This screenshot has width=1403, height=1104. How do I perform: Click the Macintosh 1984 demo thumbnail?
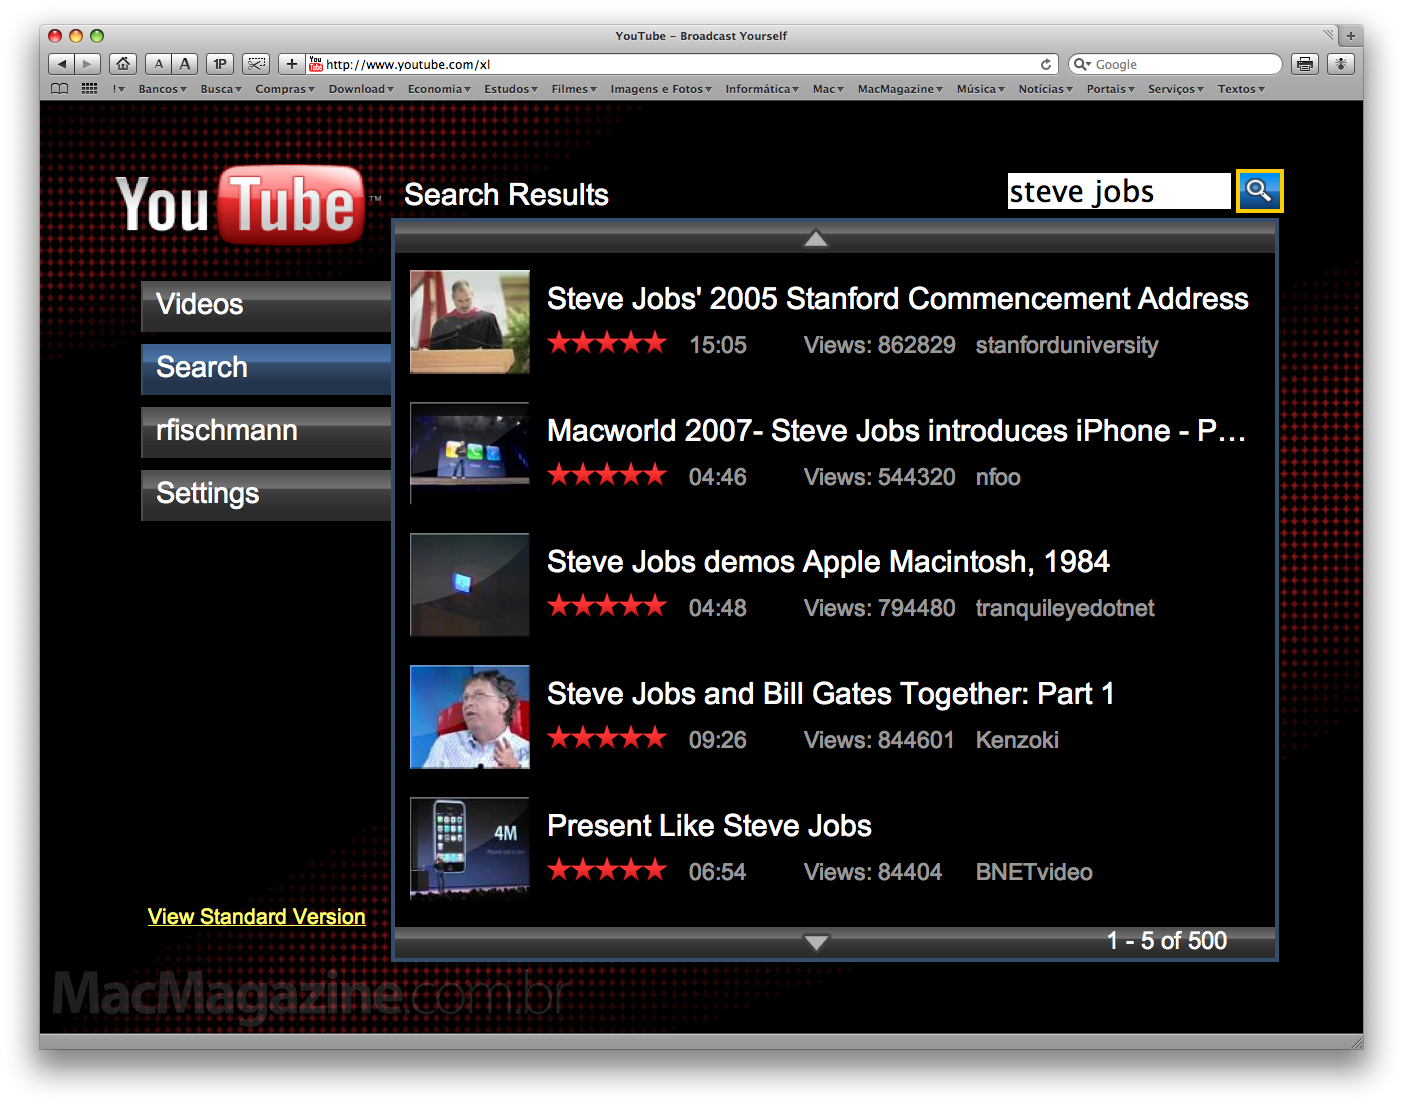(470, 585)
